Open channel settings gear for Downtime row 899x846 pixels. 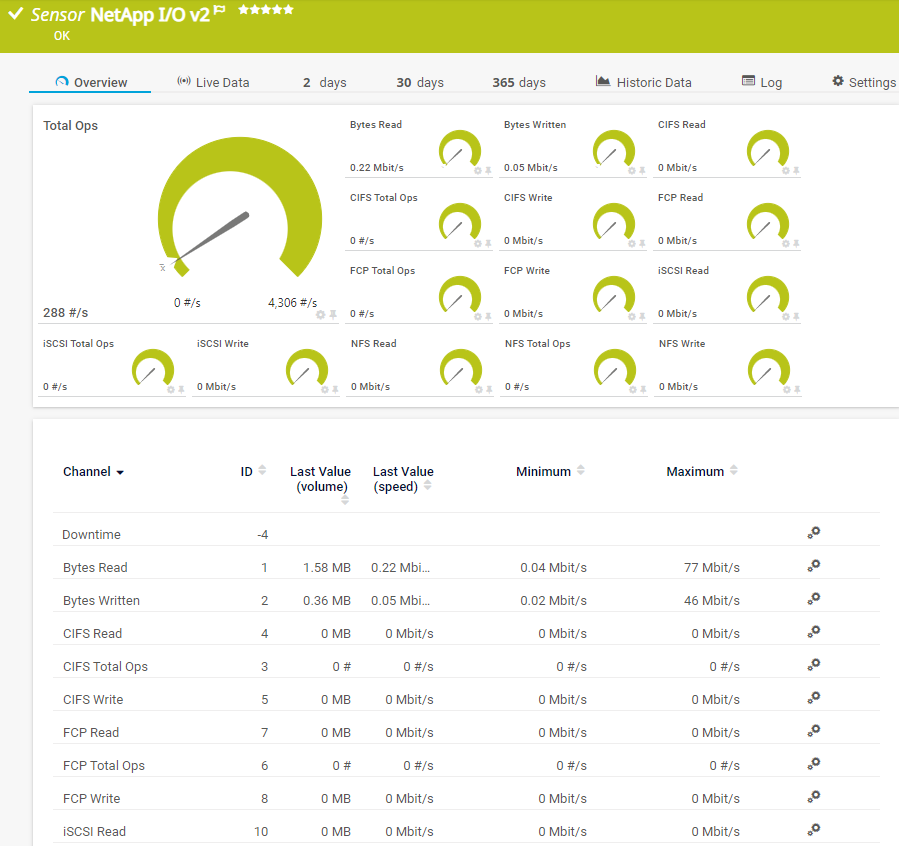pyautogui.click(x=814, y=533)
